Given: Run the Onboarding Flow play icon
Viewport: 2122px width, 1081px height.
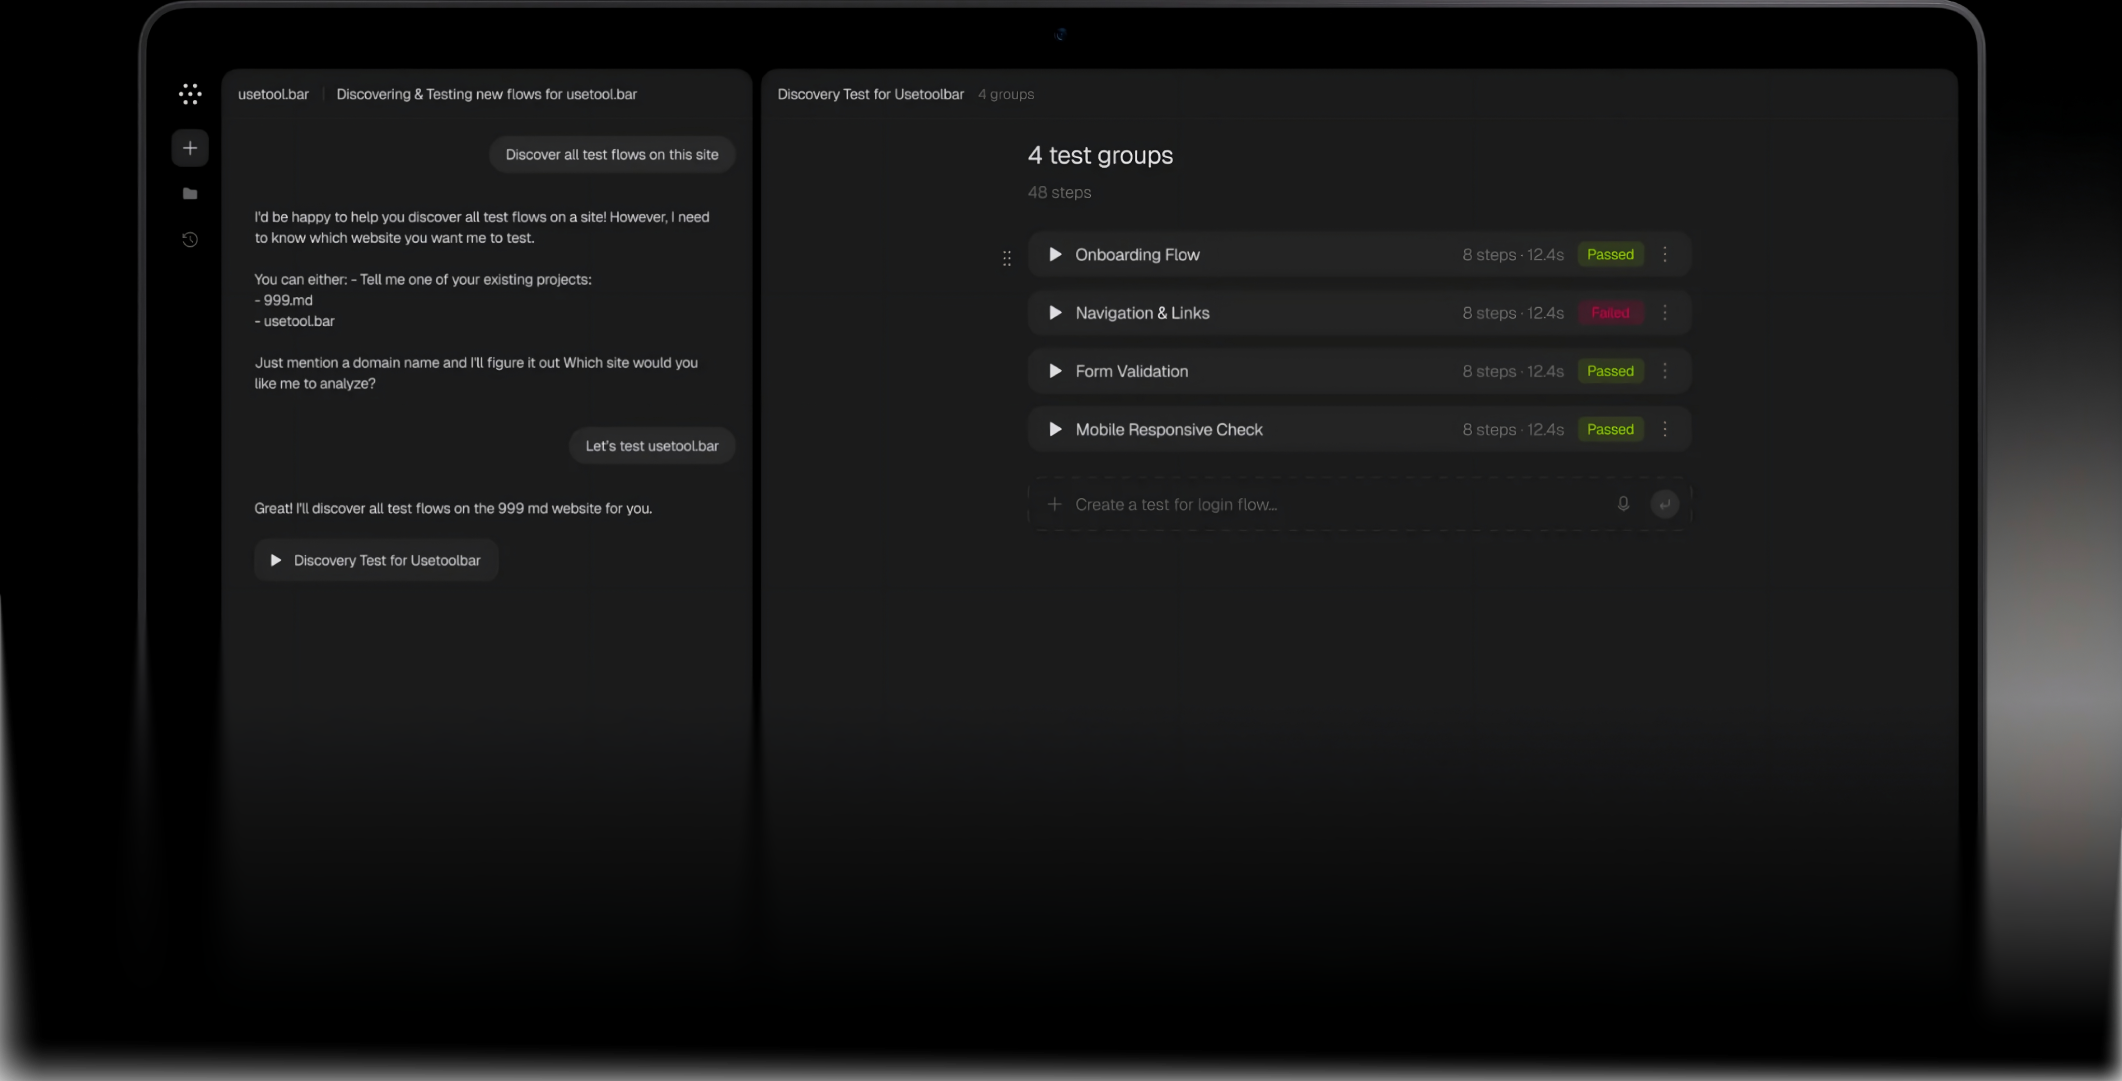Looking at the screenshot, I should pyautogui.click(x=1055, y=255).
